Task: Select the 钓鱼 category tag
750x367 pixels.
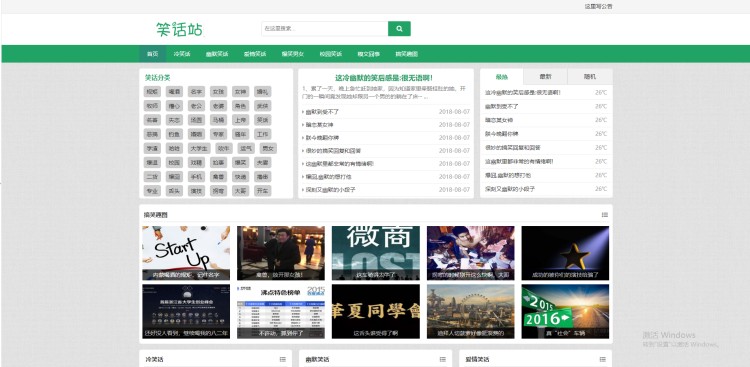Action: pyautogui.click(x=174, y=134)
